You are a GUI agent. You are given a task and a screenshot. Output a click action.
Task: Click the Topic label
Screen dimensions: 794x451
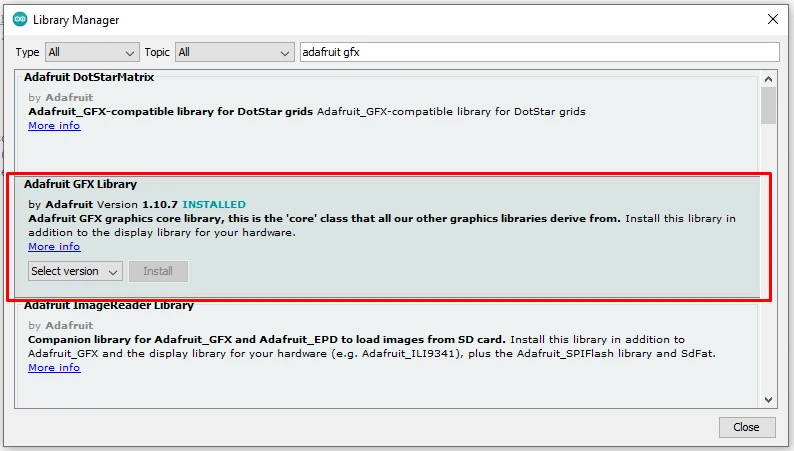click(x=157, y=52)
